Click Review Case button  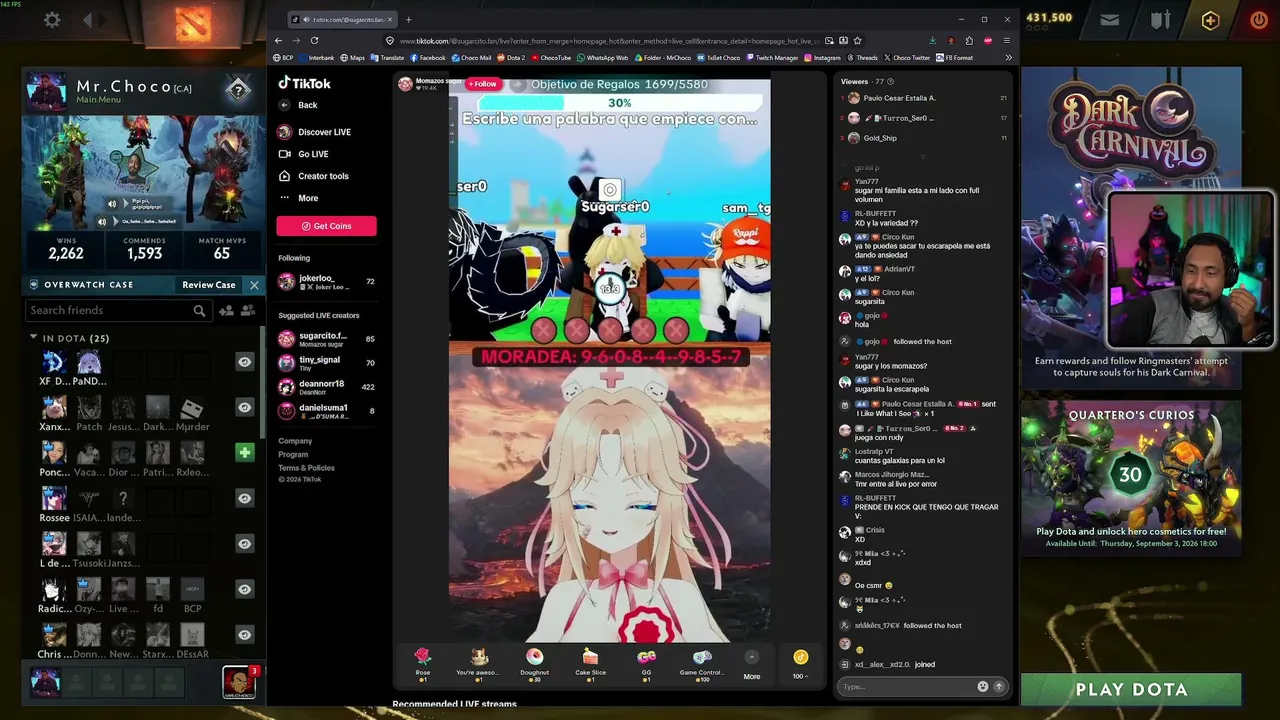[x=208, y=285]
